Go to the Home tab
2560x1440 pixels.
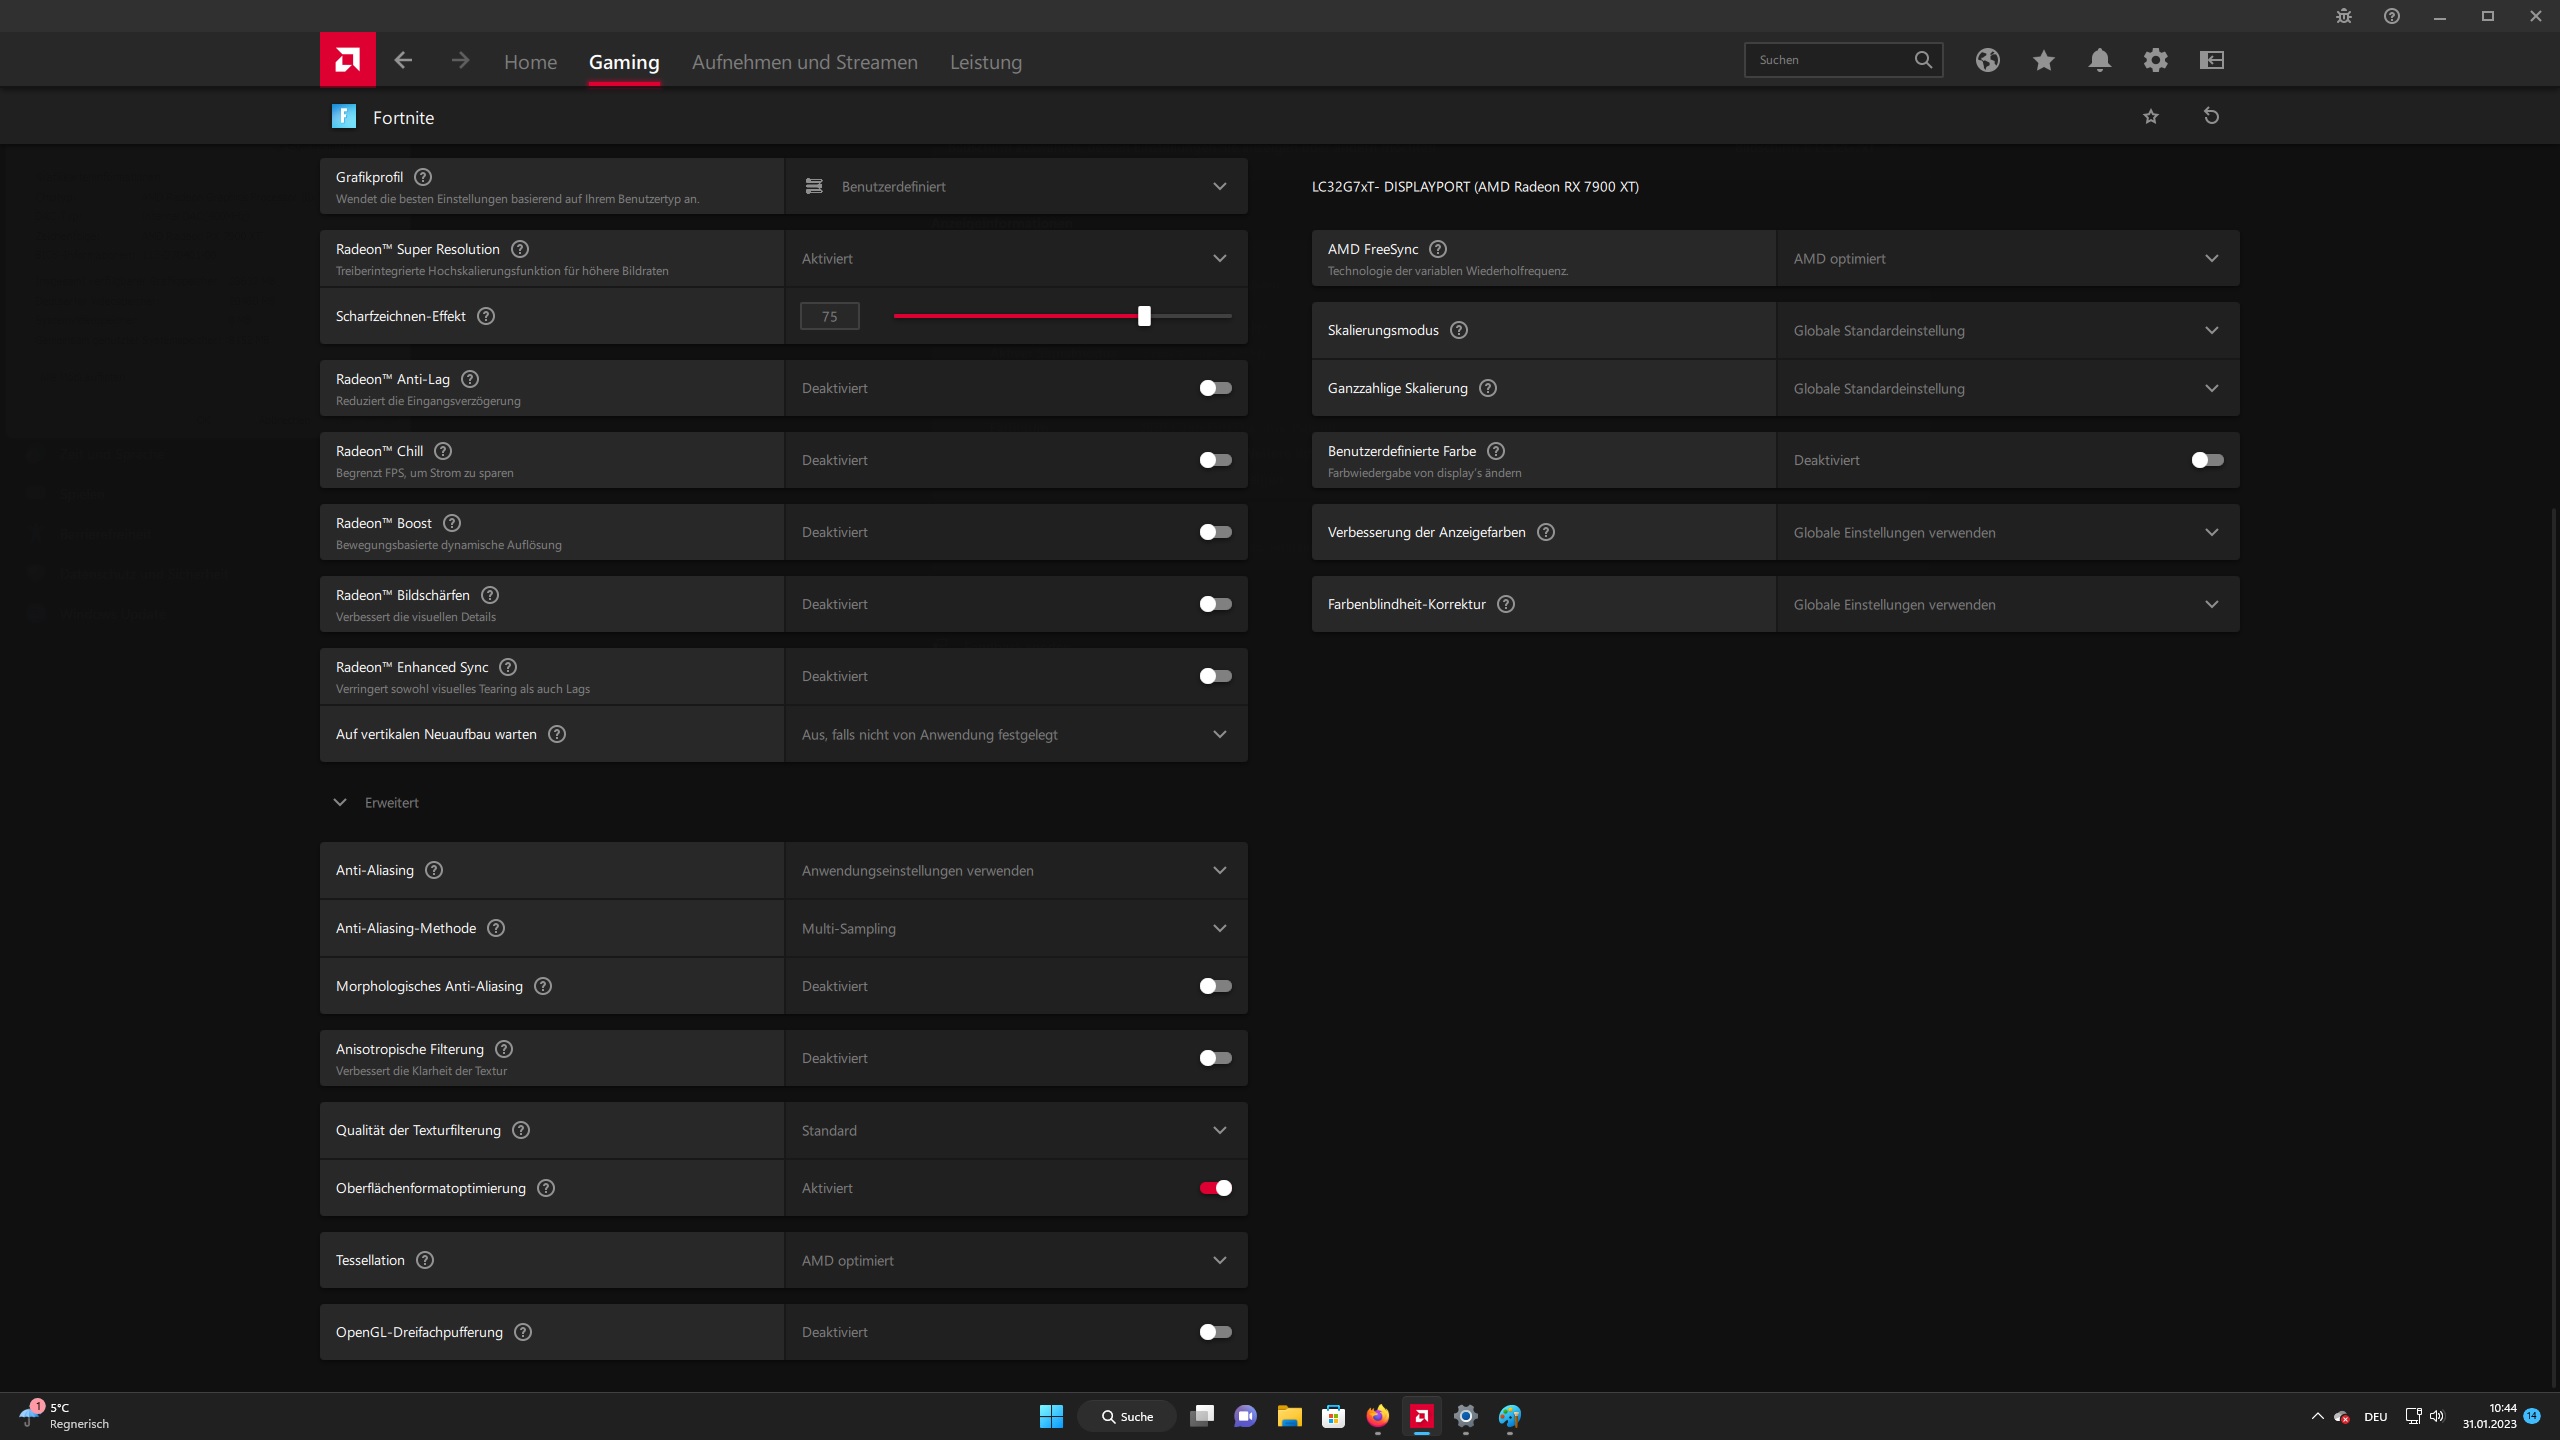pos(530,62)
